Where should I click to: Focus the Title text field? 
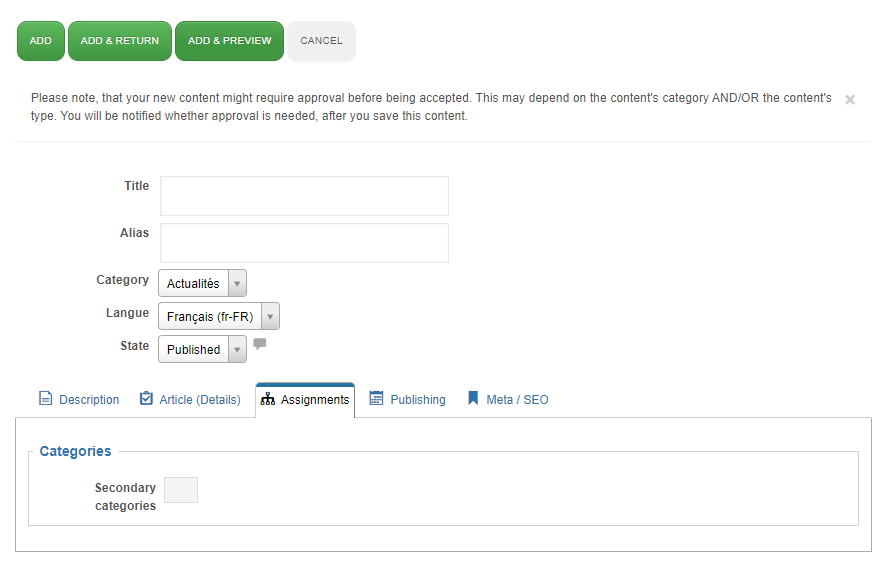click(x=304, y=196)
